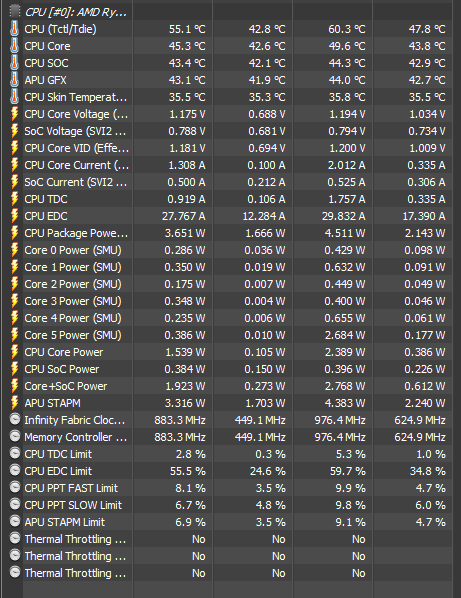461x598 pixels.
Task: Click lightning icon beside Core 5 Power (SMU)
Action: (x=14, y=335)
